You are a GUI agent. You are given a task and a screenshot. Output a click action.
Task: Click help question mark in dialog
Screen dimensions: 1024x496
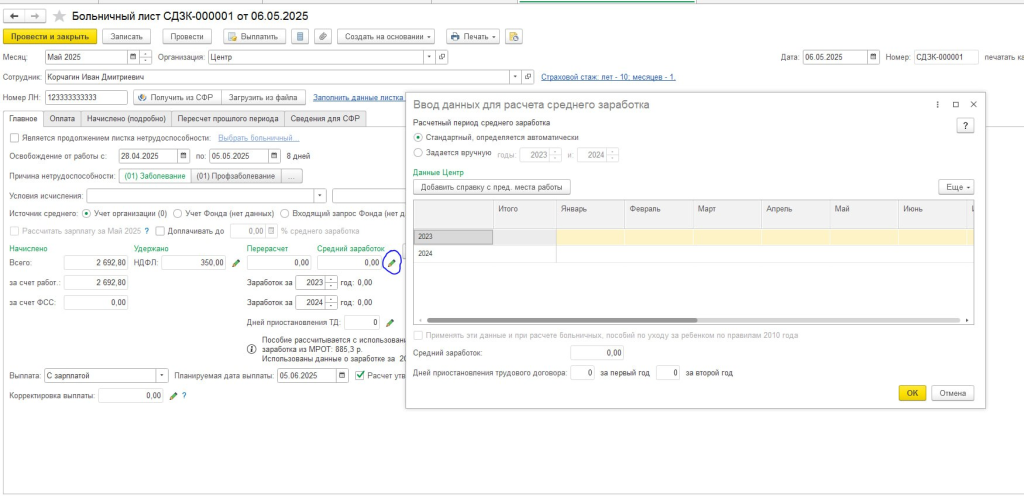[x=965, y=125]
